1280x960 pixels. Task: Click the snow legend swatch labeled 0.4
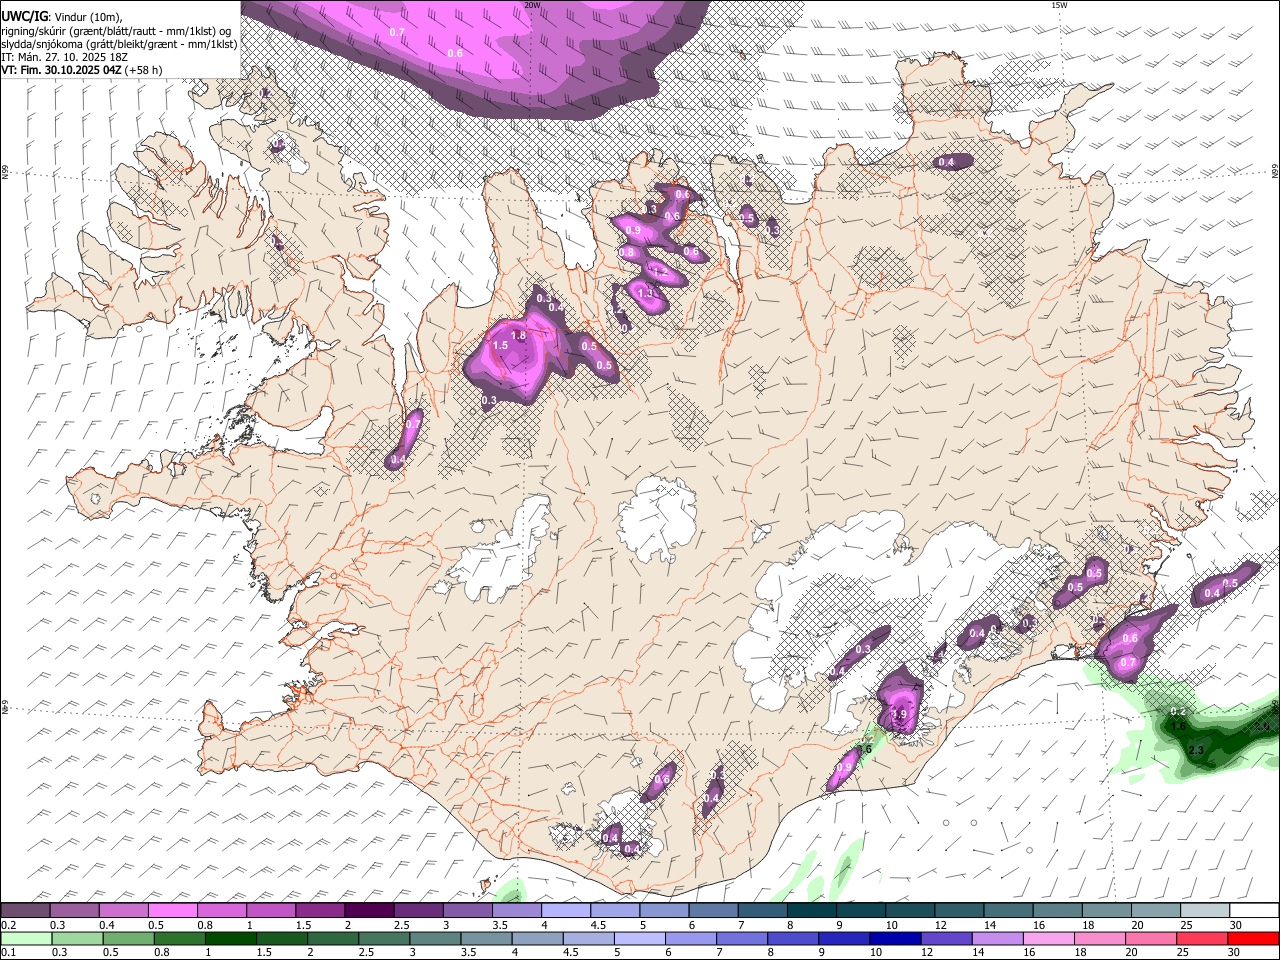[124, 911]
